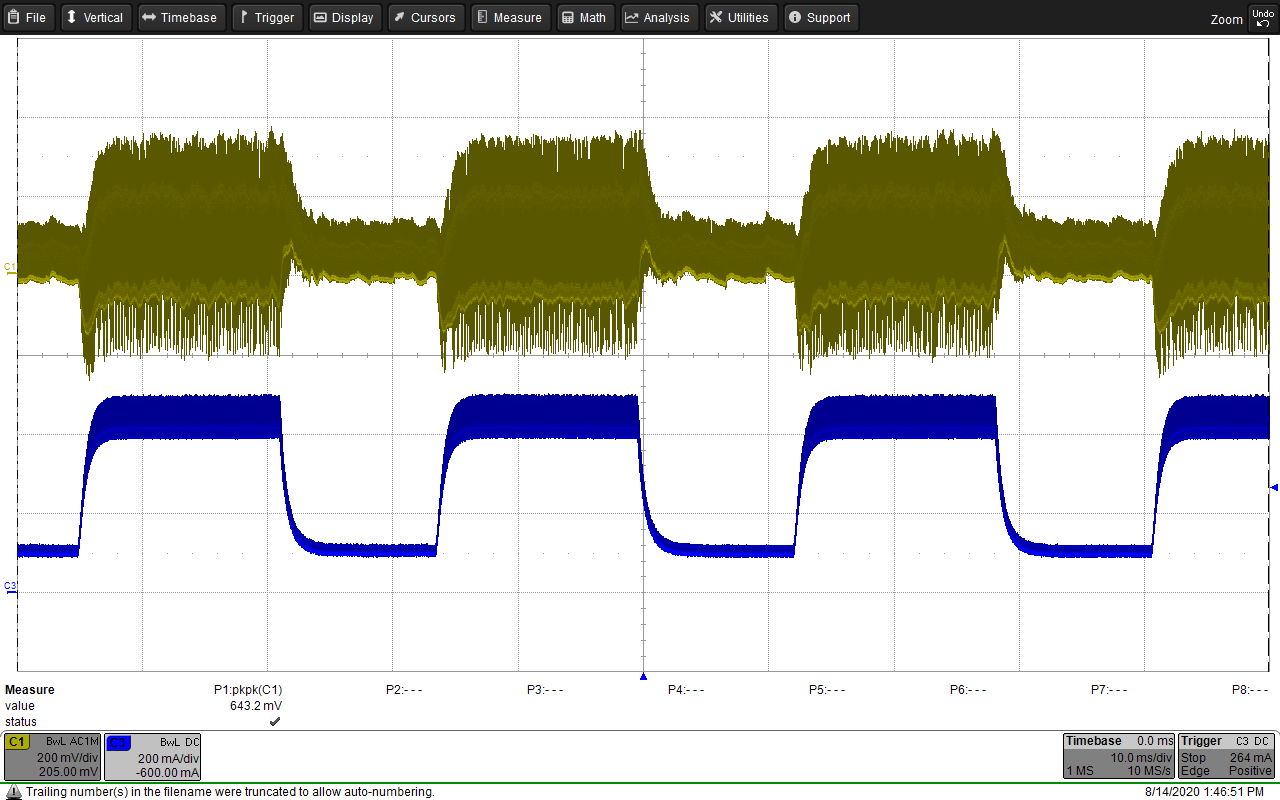The width and height of the screenshot is (1280, 800).
Task: Open the Utilities menu
Action: (x=741, y=17)
